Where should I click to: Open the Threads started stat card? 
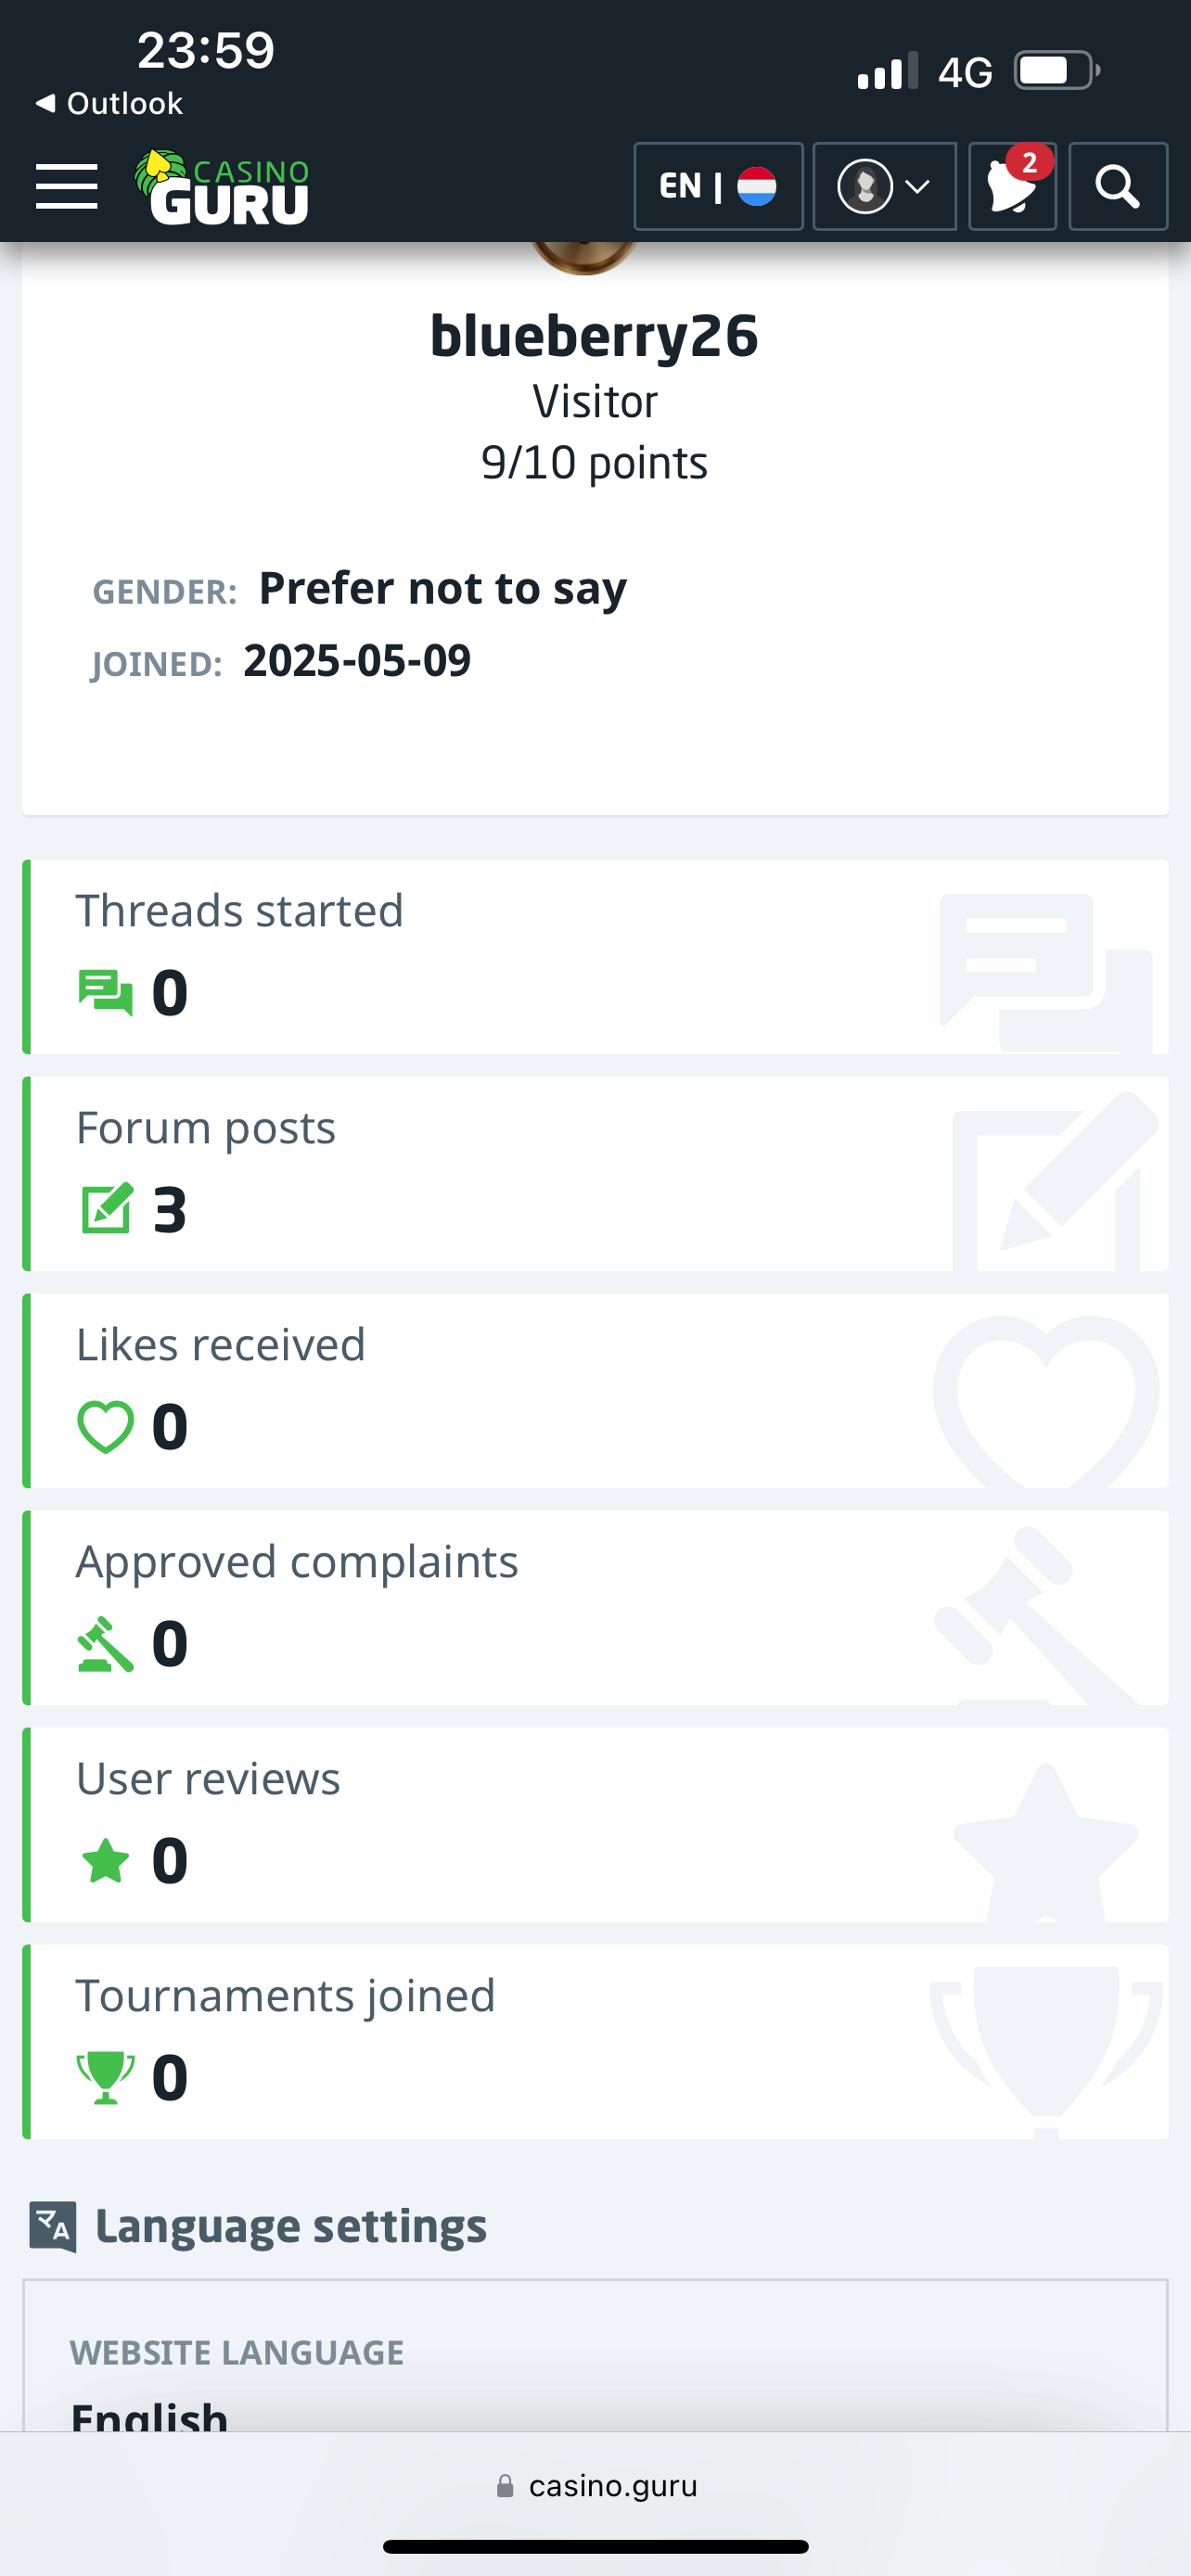point(595,956)
